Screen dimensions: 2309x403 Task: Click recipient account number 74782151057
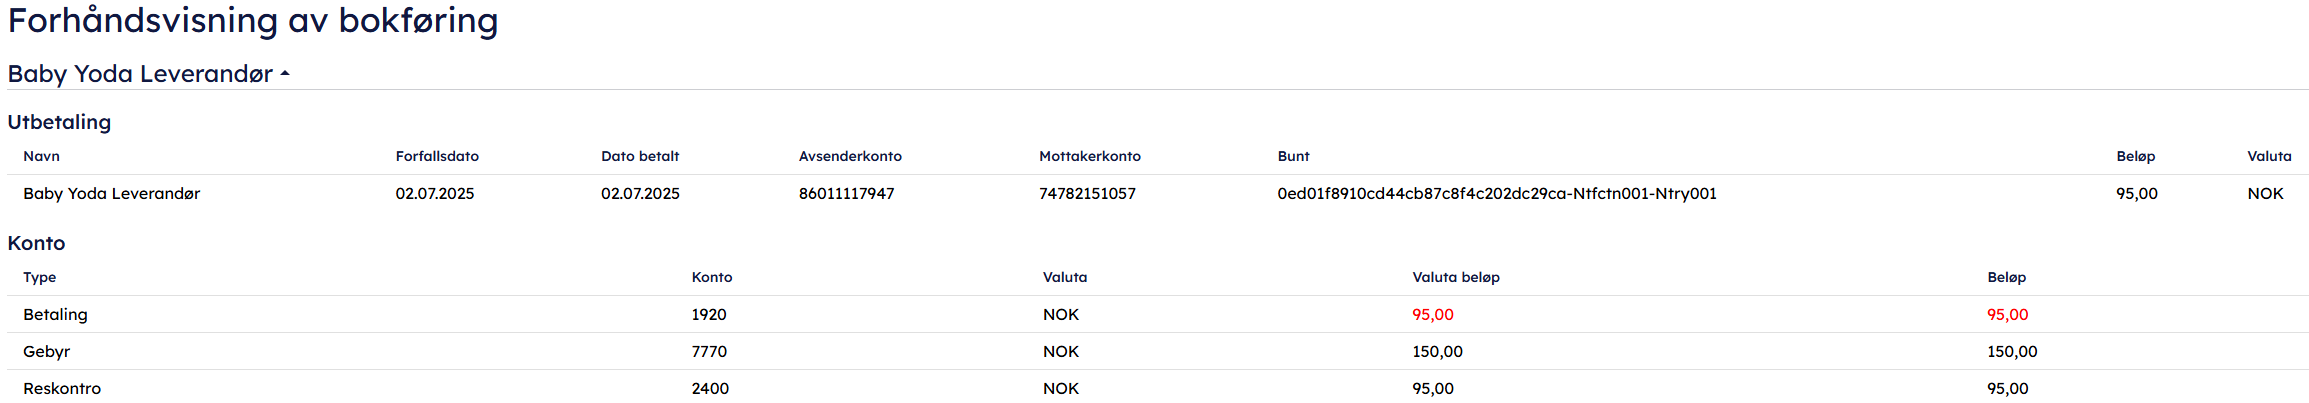[x=1087, y=194]
